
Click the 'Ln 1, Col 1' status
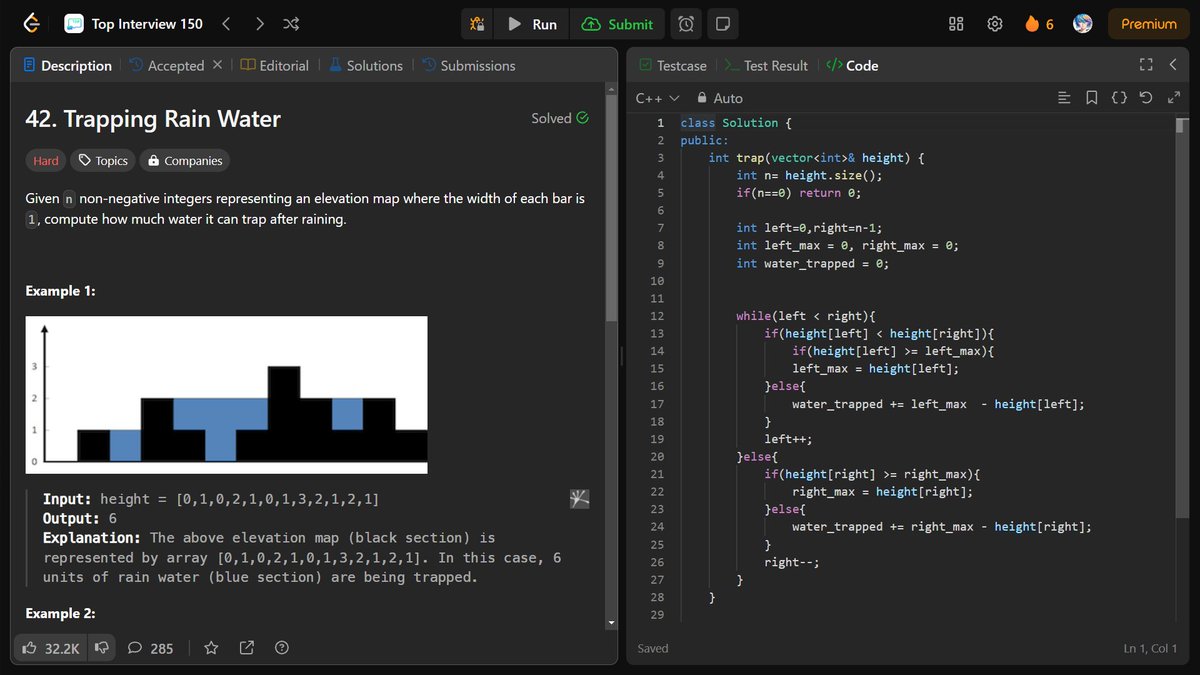point(1152,649)
